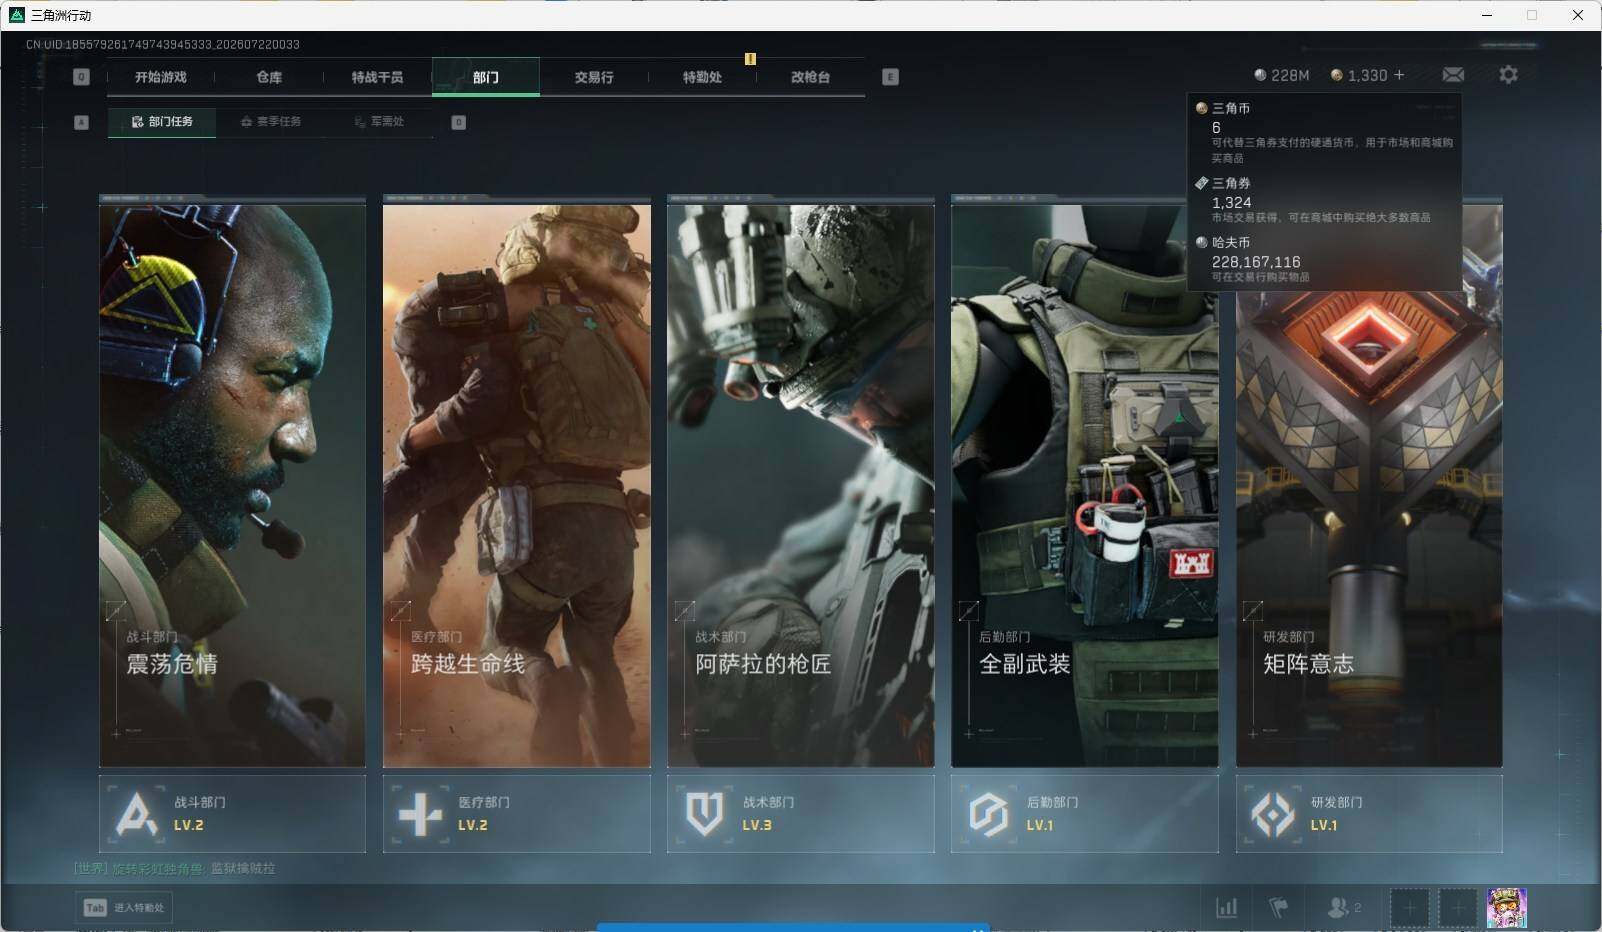Open the 战术部门 LV.3 button
The image size is (1602, 932).
(800, 814)
